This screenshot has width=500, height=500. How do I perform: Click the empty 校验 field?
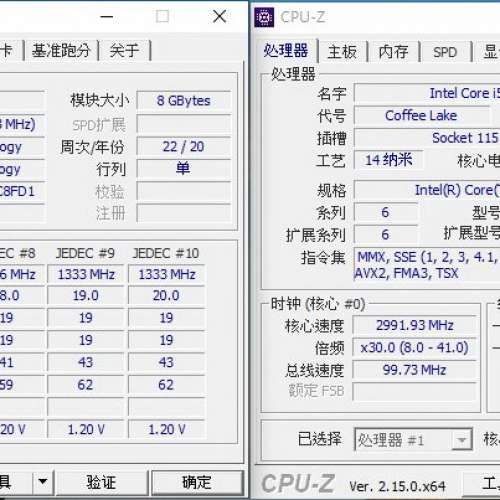click(x=184, y=191)
